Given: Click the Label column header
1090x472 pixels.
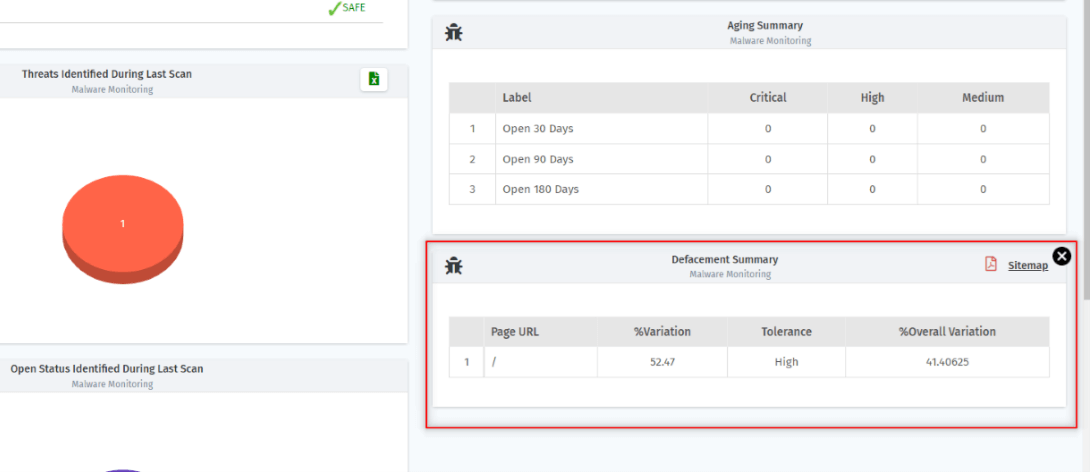Looking at the screenshot, I should click(602, 98).
